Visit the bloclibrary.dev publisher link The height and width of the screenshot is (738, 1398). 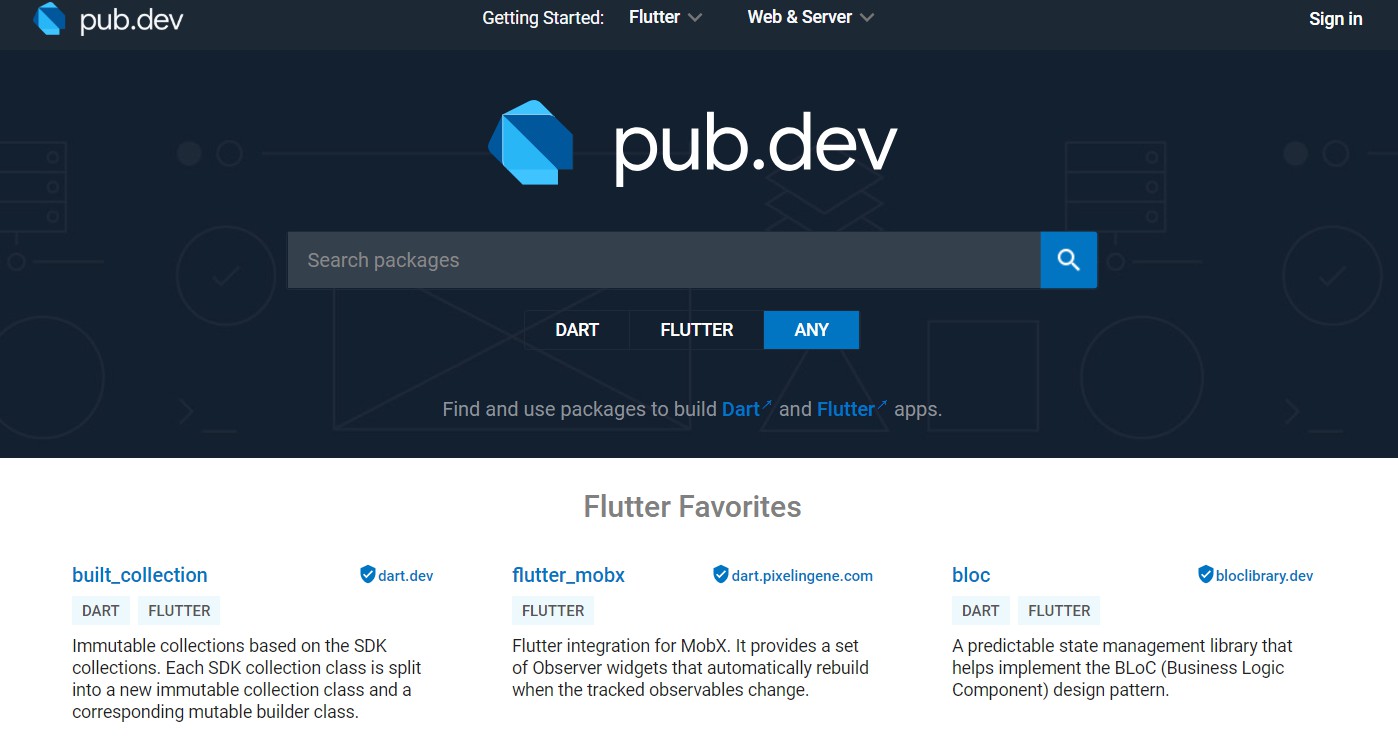[1264, 576]
